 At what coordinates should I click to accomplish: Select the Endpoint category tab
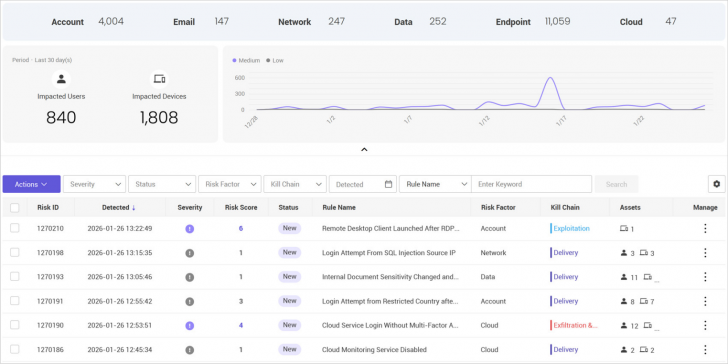coord(533,22)
